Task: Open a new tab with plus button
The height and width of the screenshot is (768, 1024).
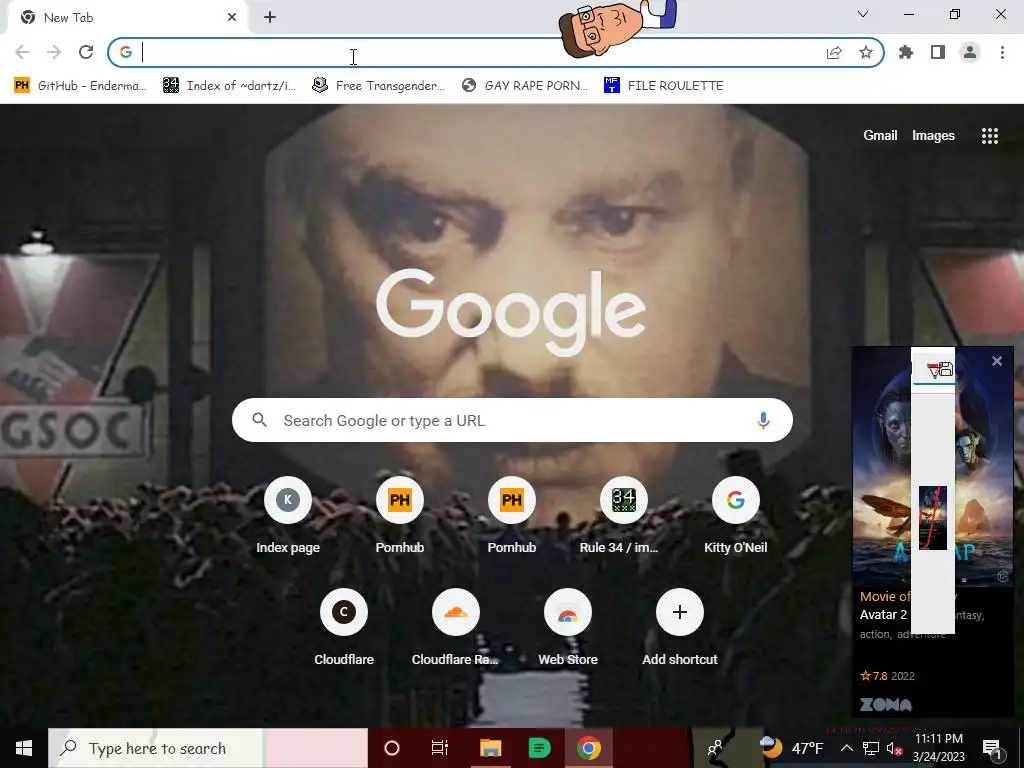Action: [x=270, y=18]
